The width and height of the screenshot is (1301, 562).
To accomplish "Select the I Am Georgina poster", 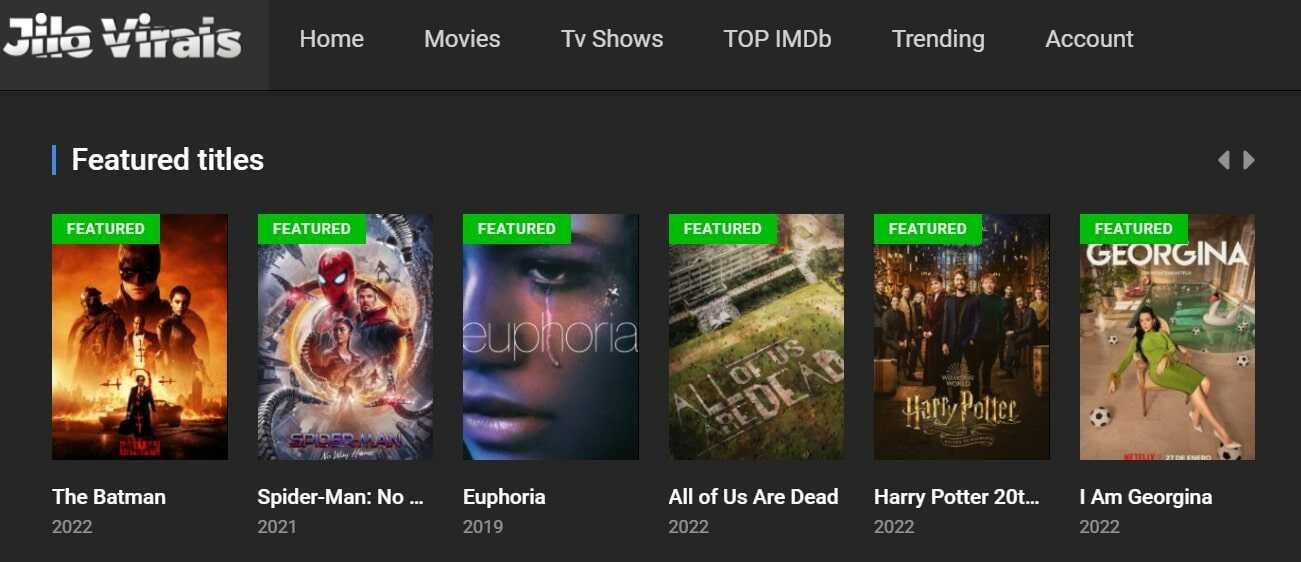I will tap(1167, 337).
